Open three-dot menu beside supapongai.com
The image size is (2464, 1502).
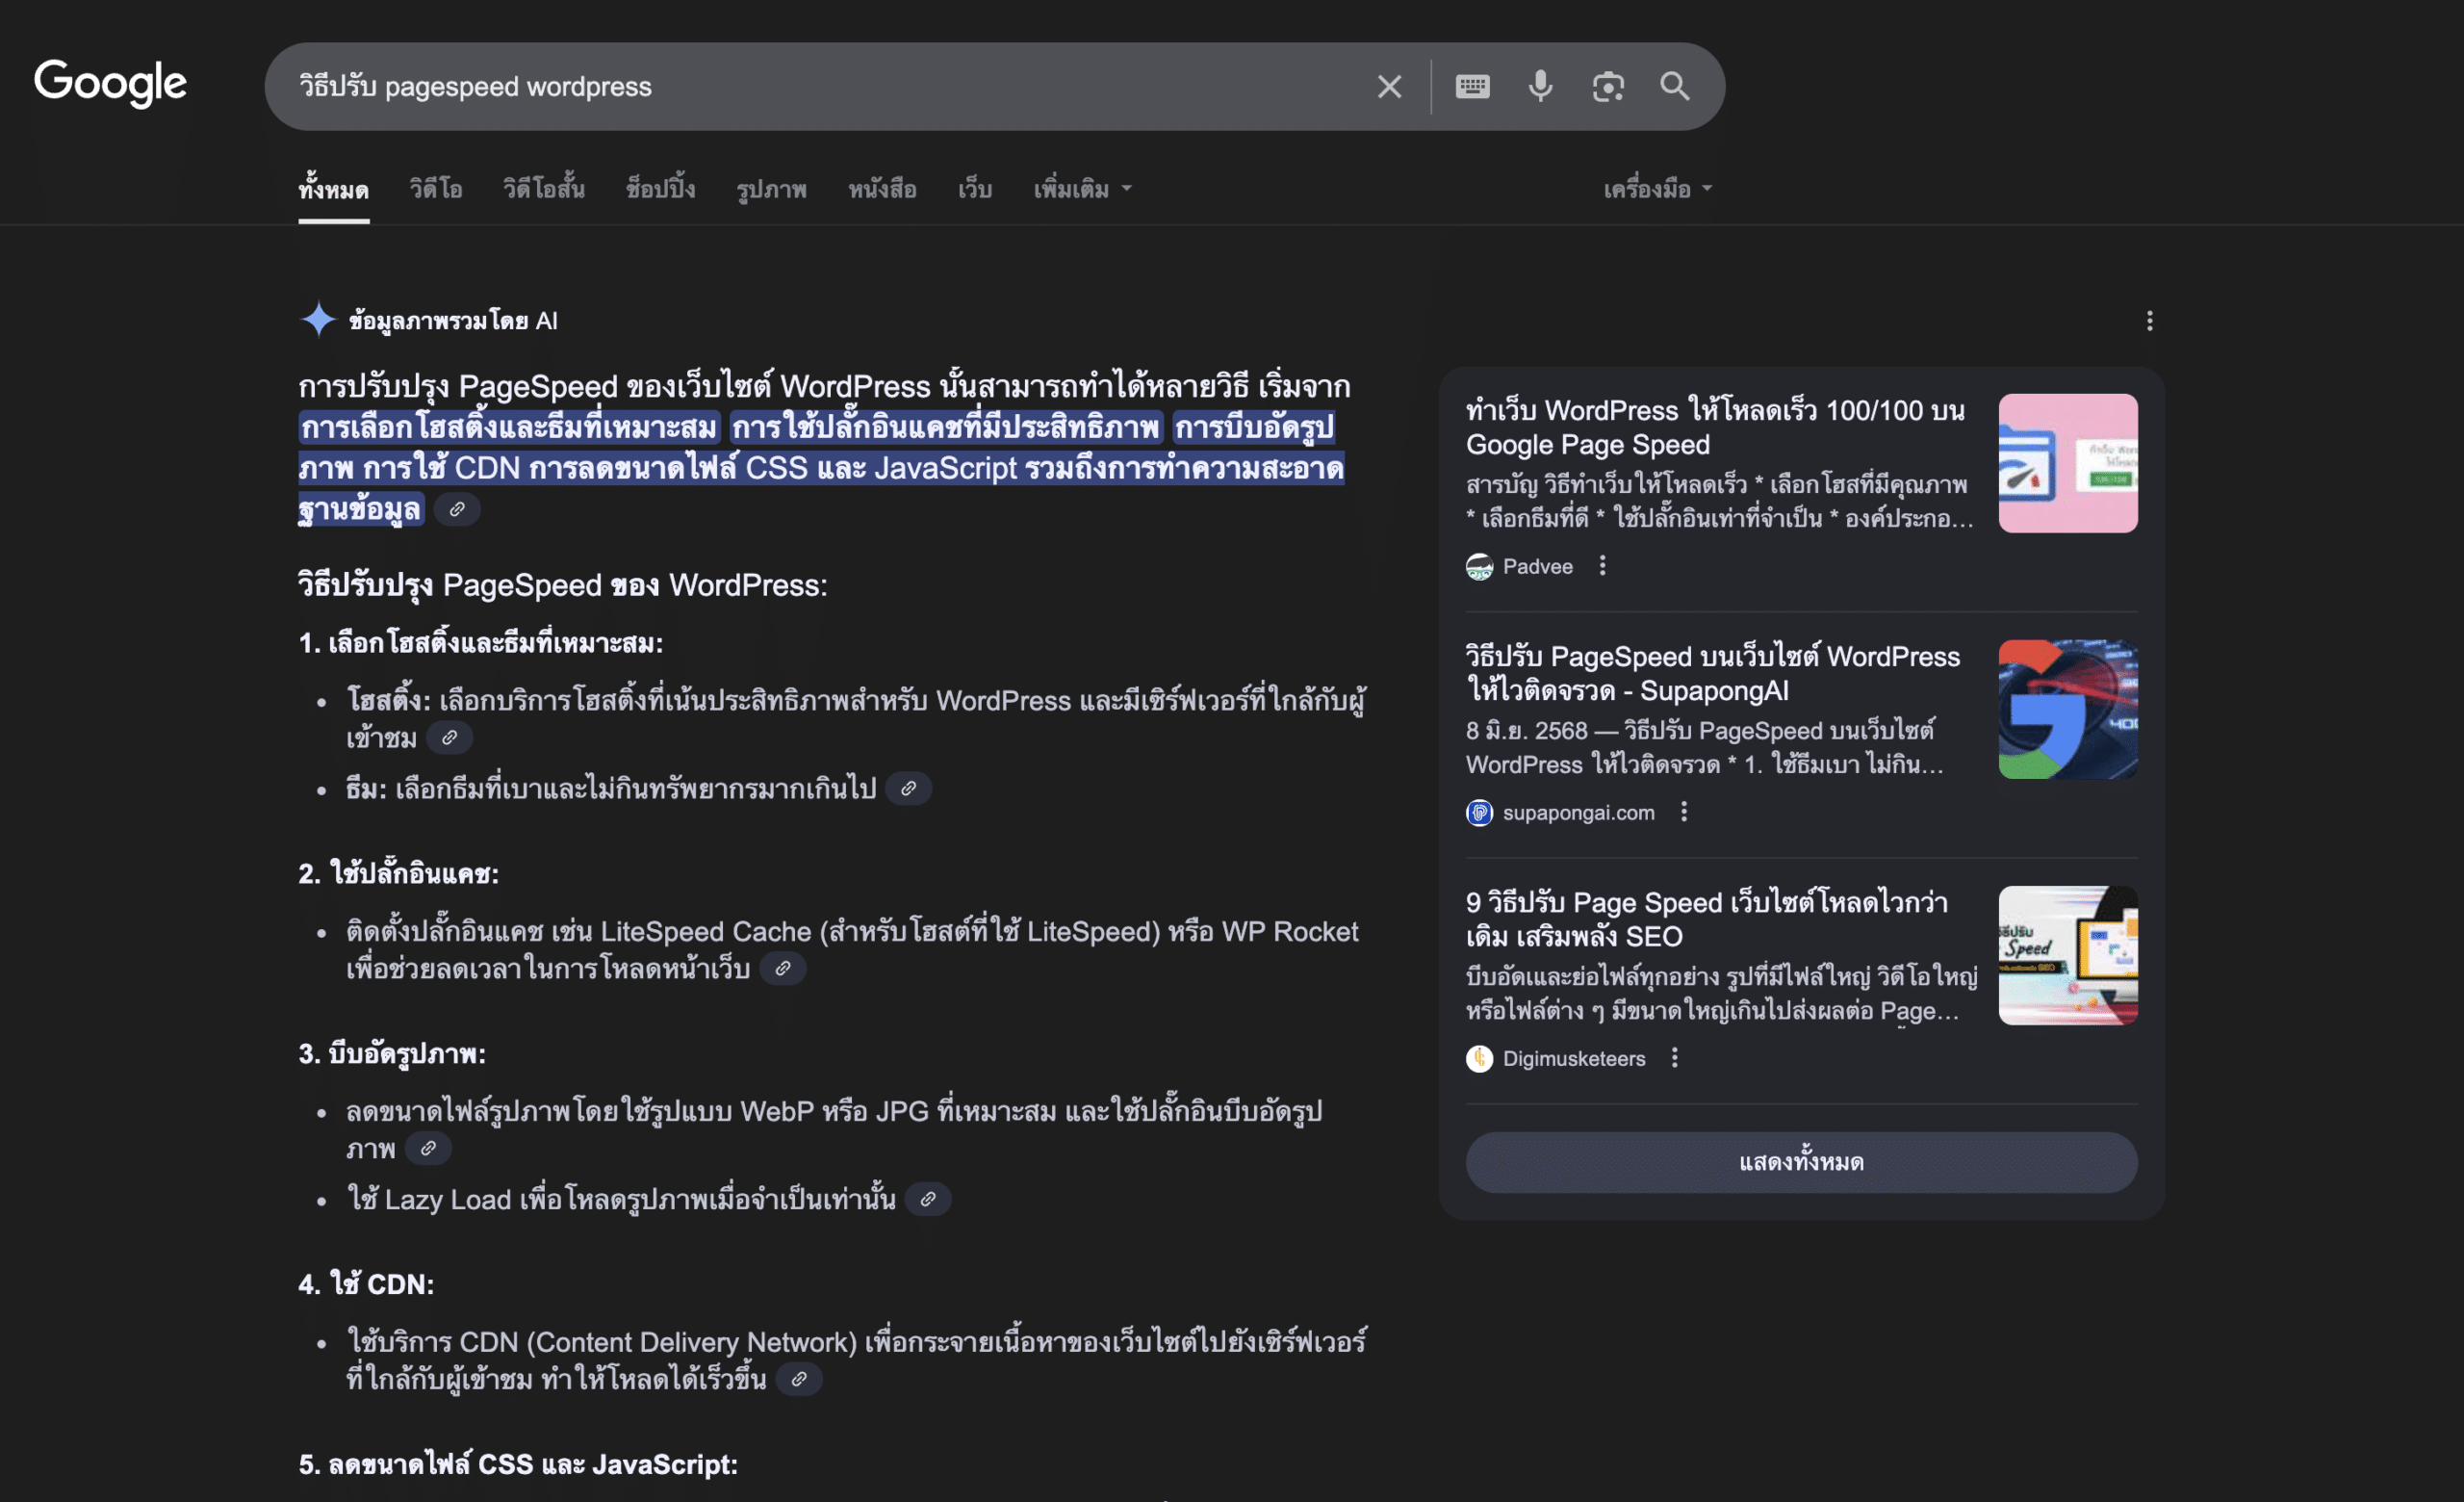(1684, 812)
